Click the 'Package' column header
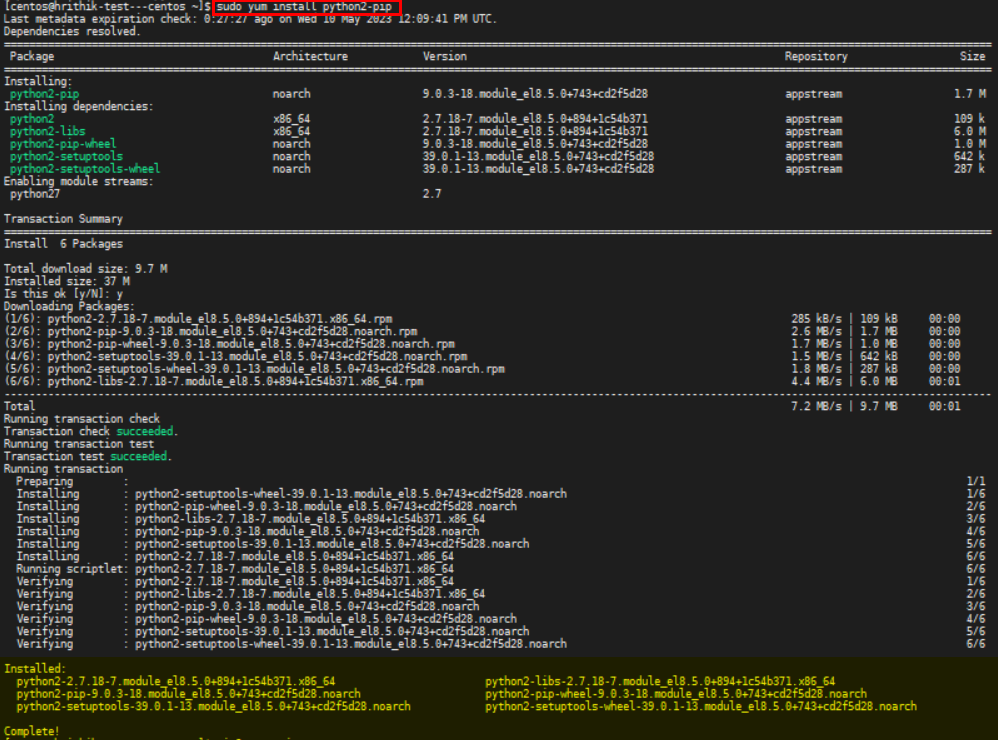Image resolution: width=998 pixels, height=740 pixels. click(x=32, y=57)
